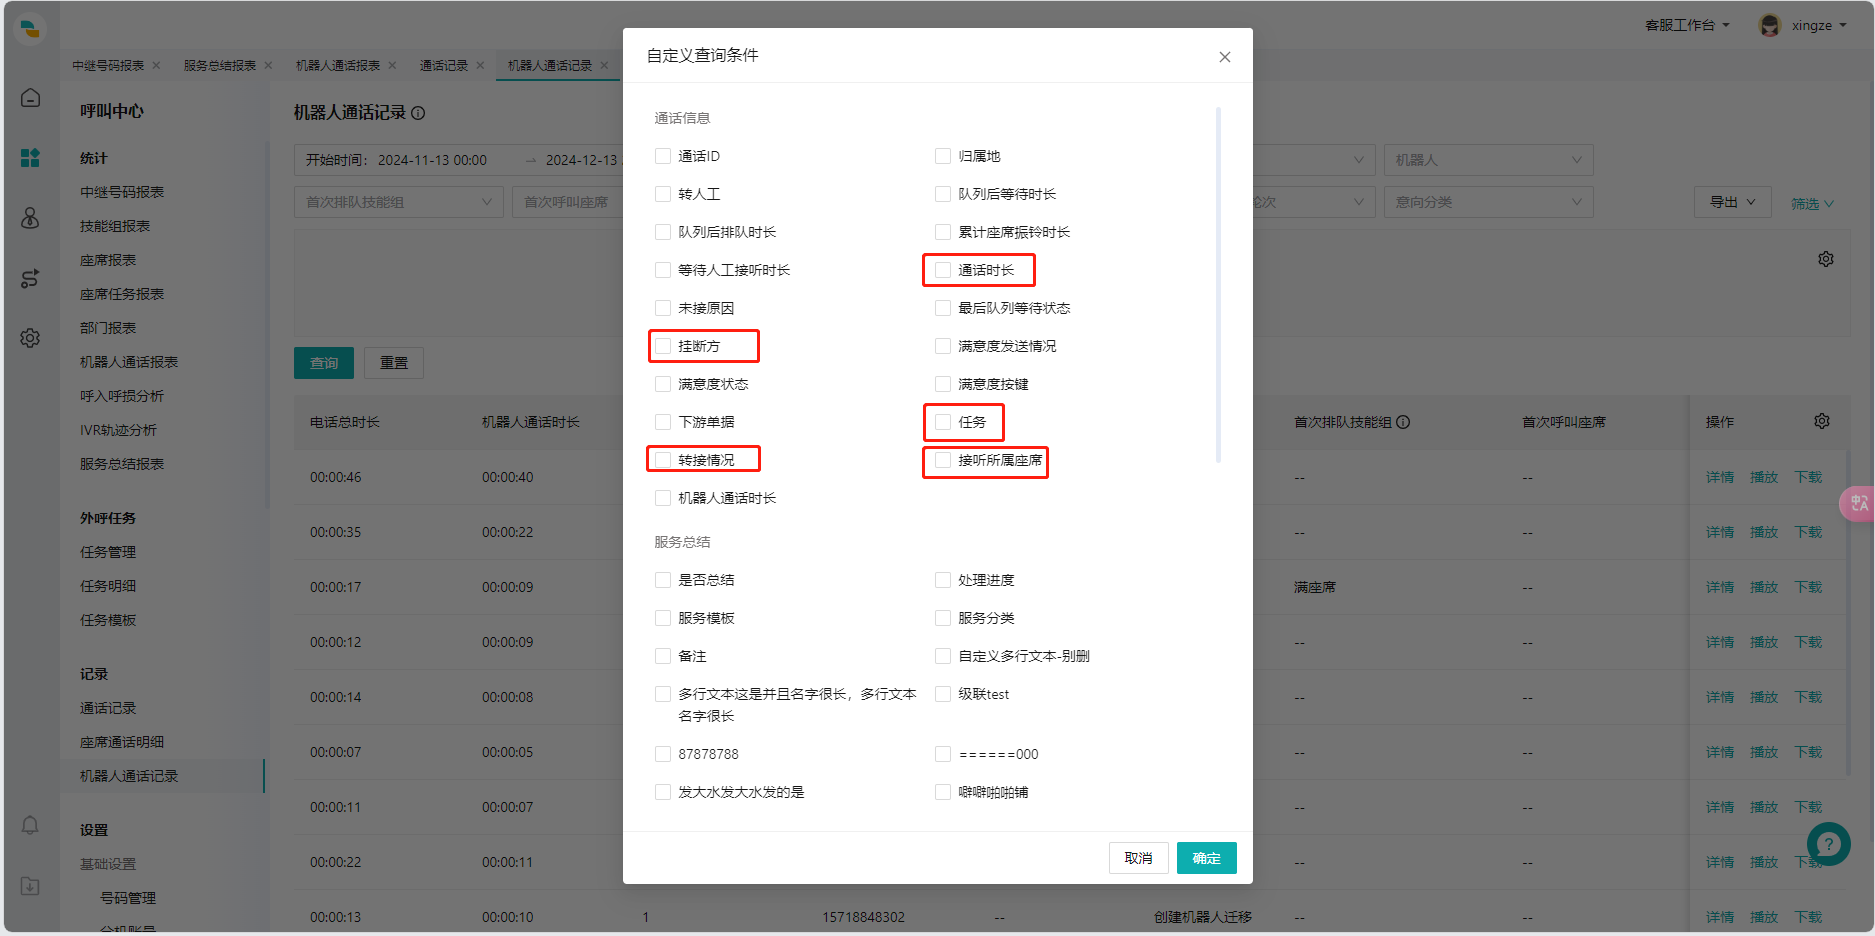
Task: Close the 机器人通话记录 tab
Action: pyautogui.click(x=604, y=65)
